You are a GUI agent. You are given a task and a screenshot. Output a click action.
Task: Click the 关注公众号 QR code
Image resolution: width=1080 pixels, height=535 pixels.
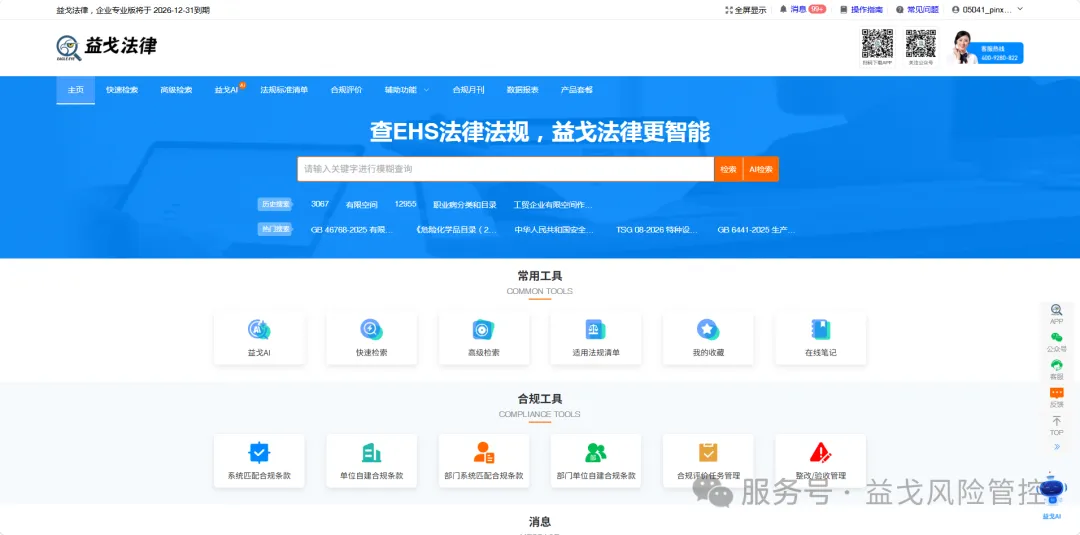point(920,43)
